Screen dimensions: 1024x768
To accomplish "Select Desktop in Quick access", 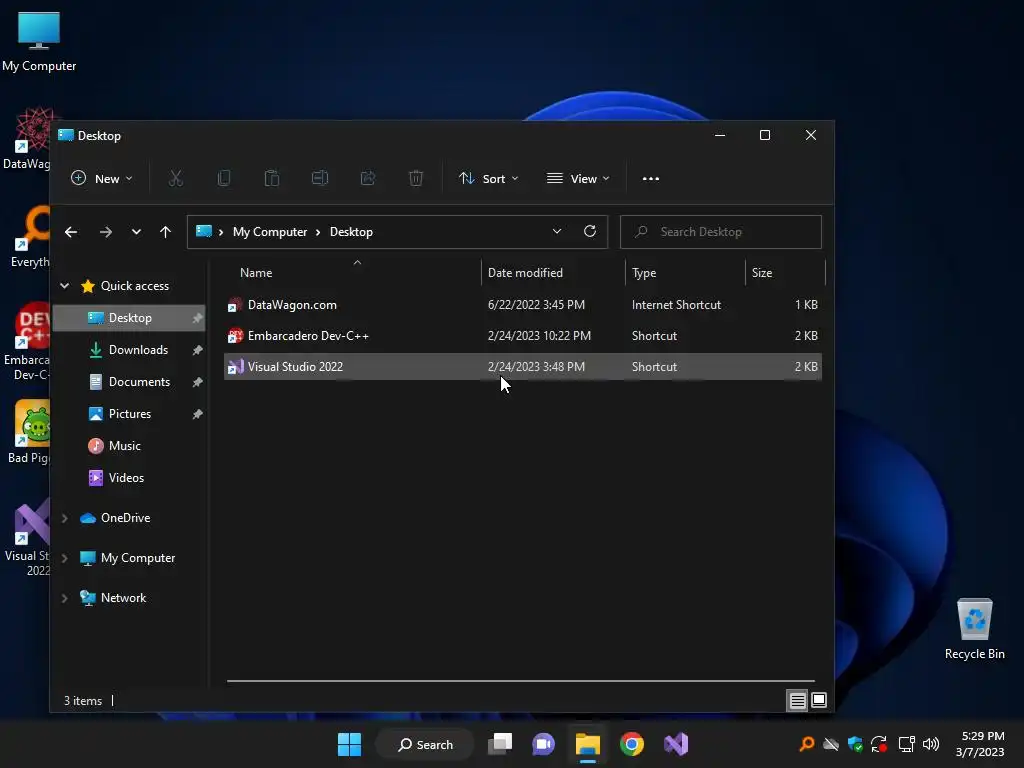I will coord(129,318).
